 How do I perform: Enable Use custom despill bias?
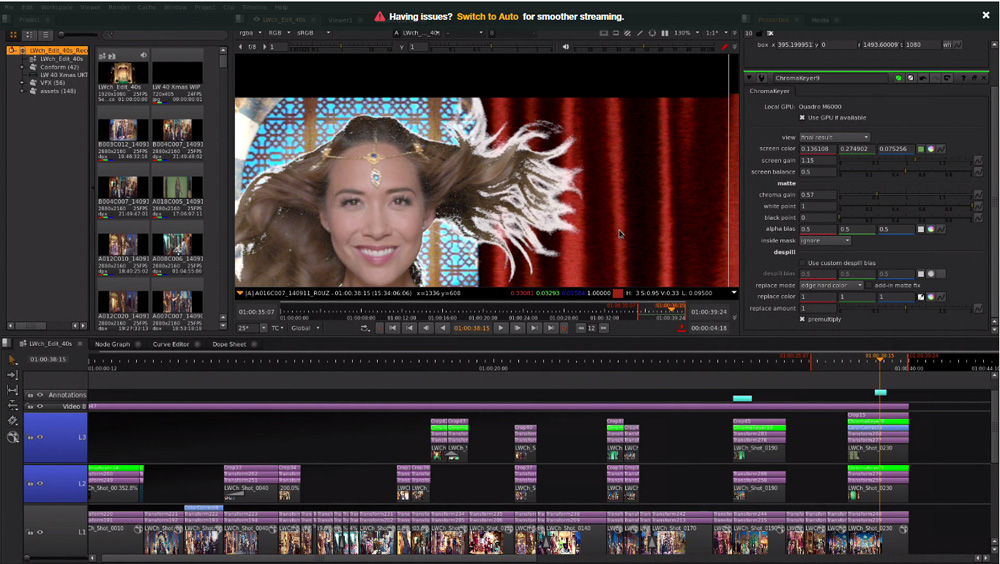[802, 263]
